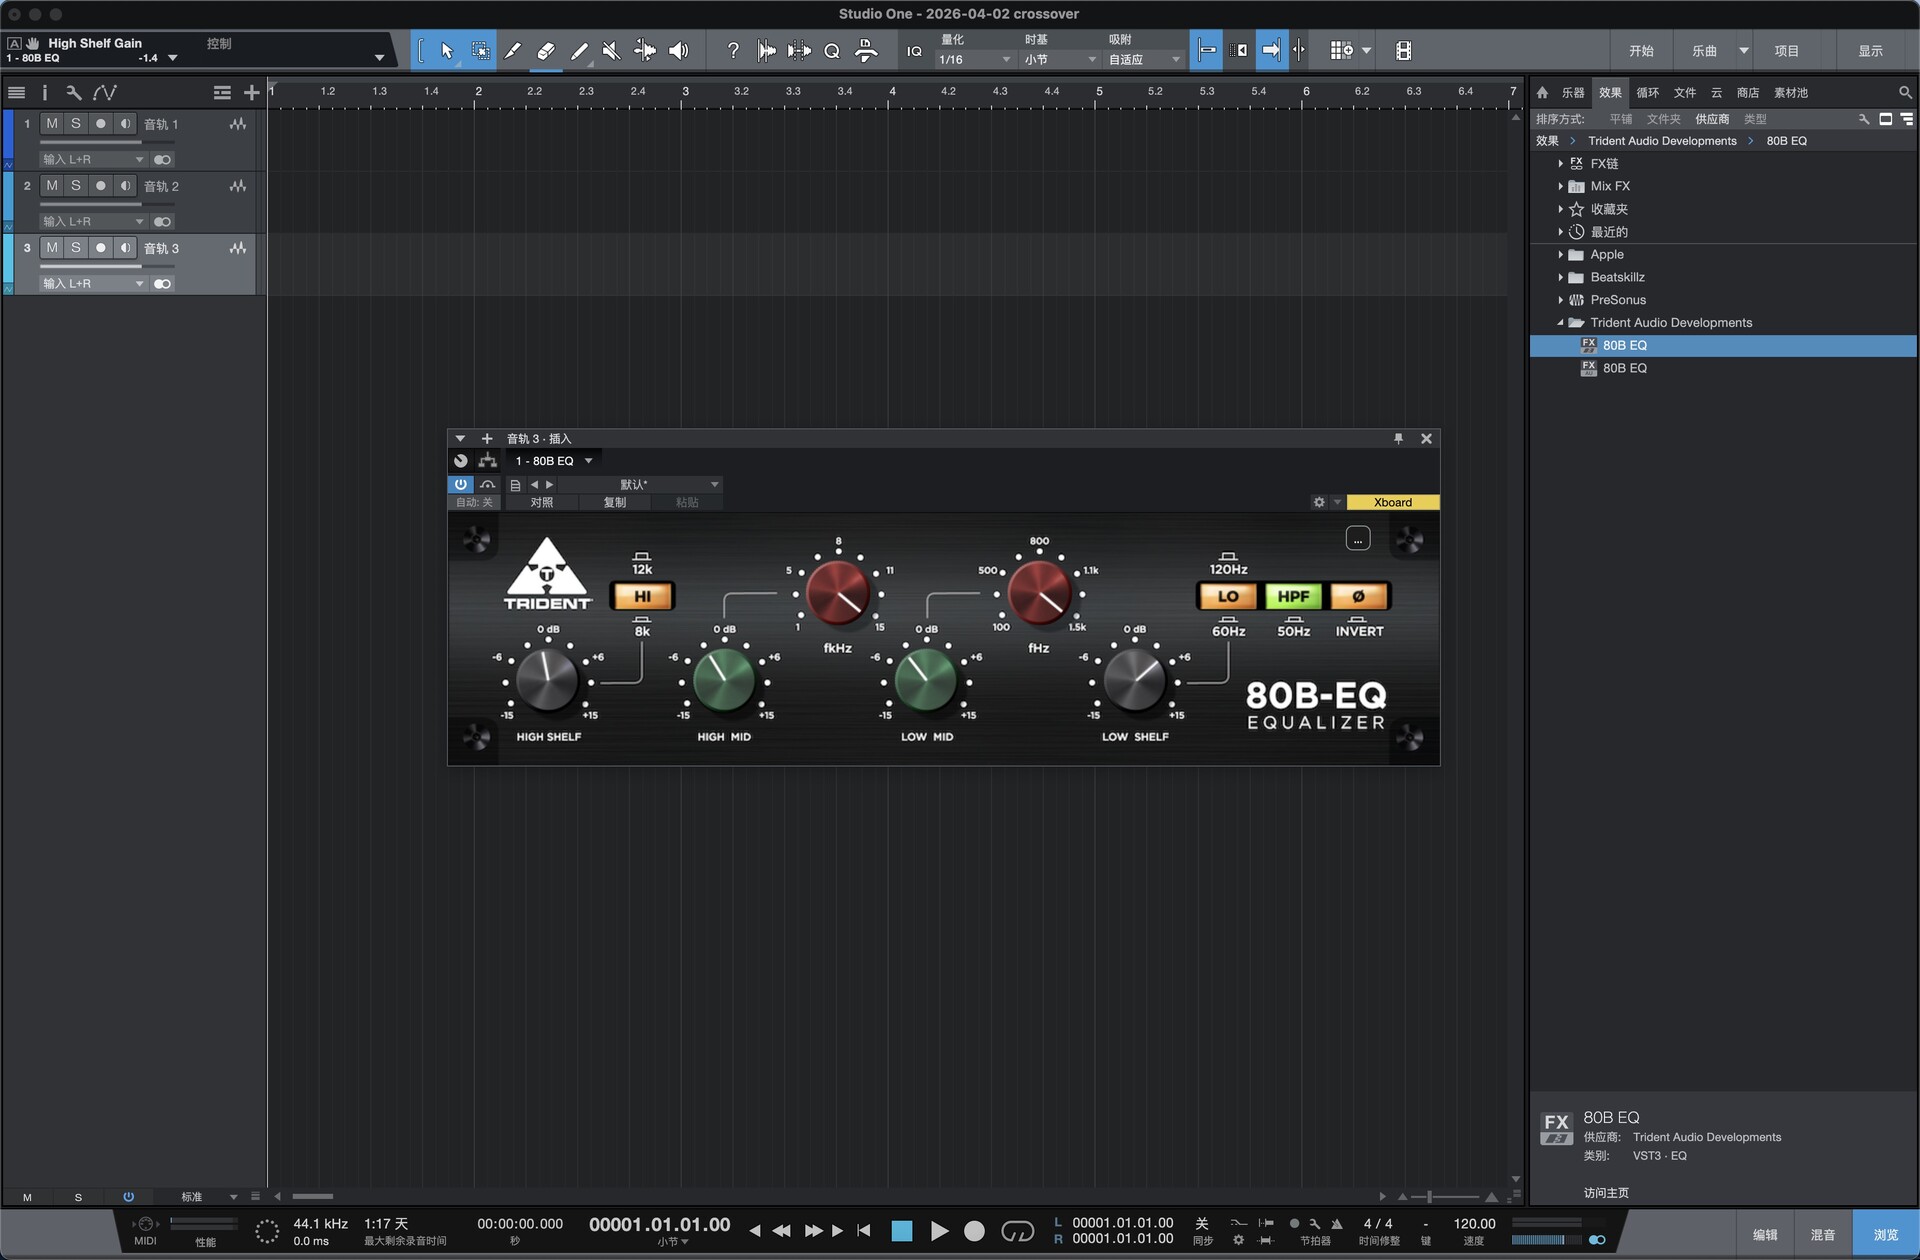1920x1260 pixels.
Task: Open the quantize 1/16 dropdown
Action: [975, 60]
